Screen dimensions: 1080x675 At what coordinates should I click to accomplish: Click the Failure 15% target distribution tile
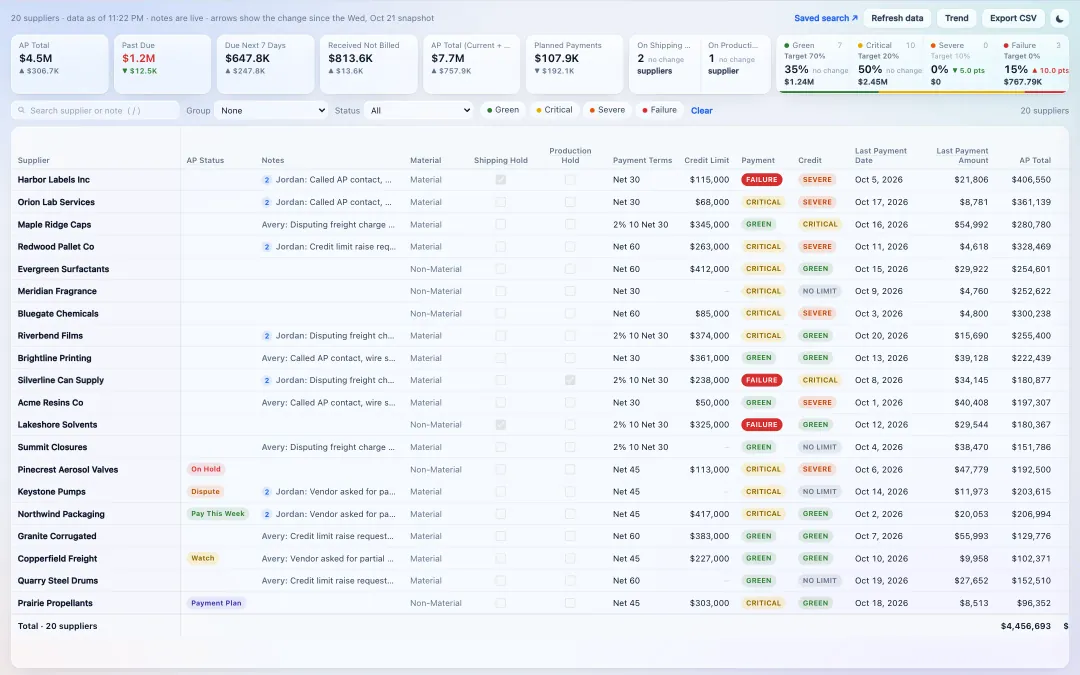[1034, 64]
